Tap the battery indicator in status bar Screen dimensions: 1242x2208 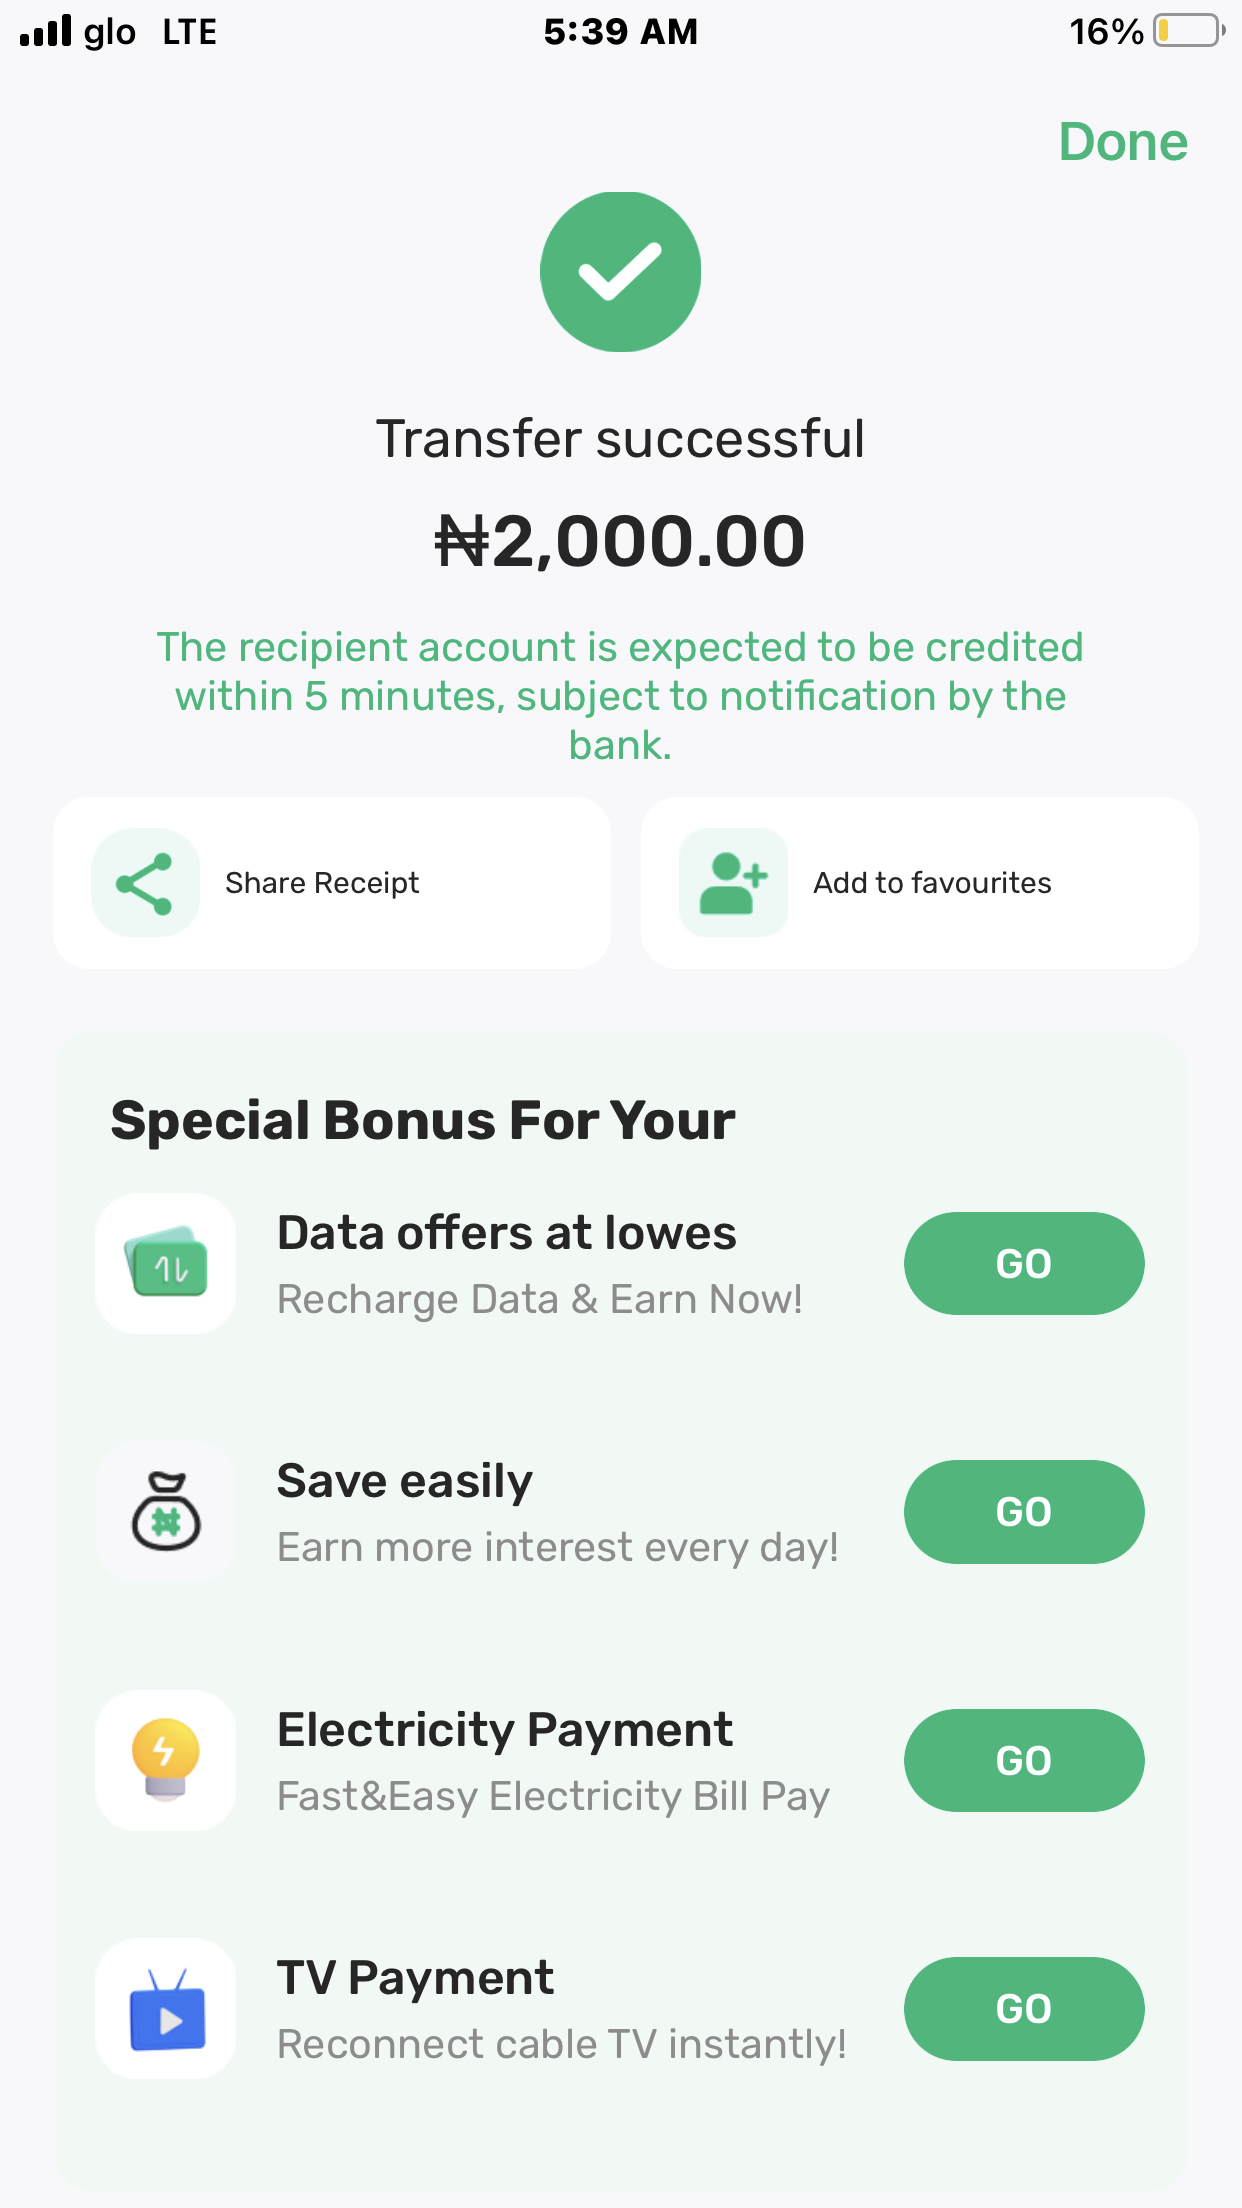pyautogui.click(x=1188, y=31)
